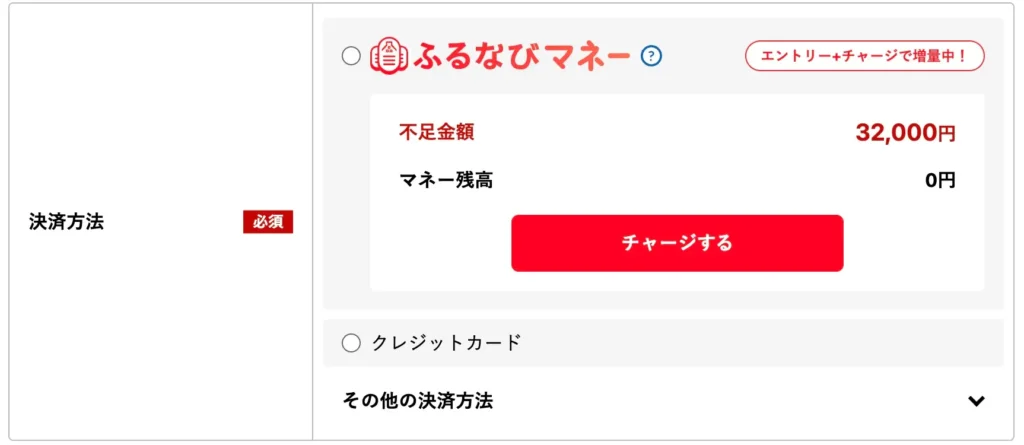Click the 円 symbol after 32,000
1024x445 pixels.
pyautogui.click(x=947, y=133)
